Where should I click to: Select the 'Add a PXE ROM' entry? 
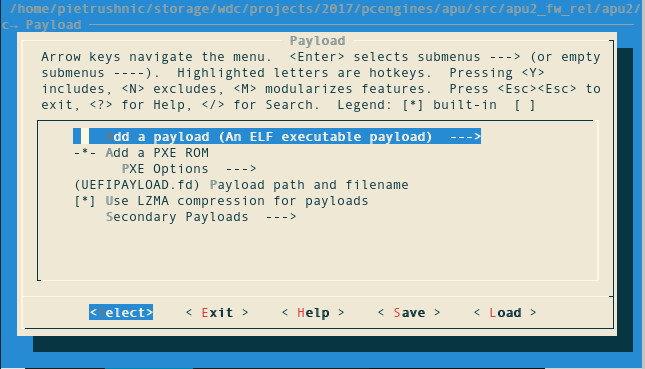142,153
